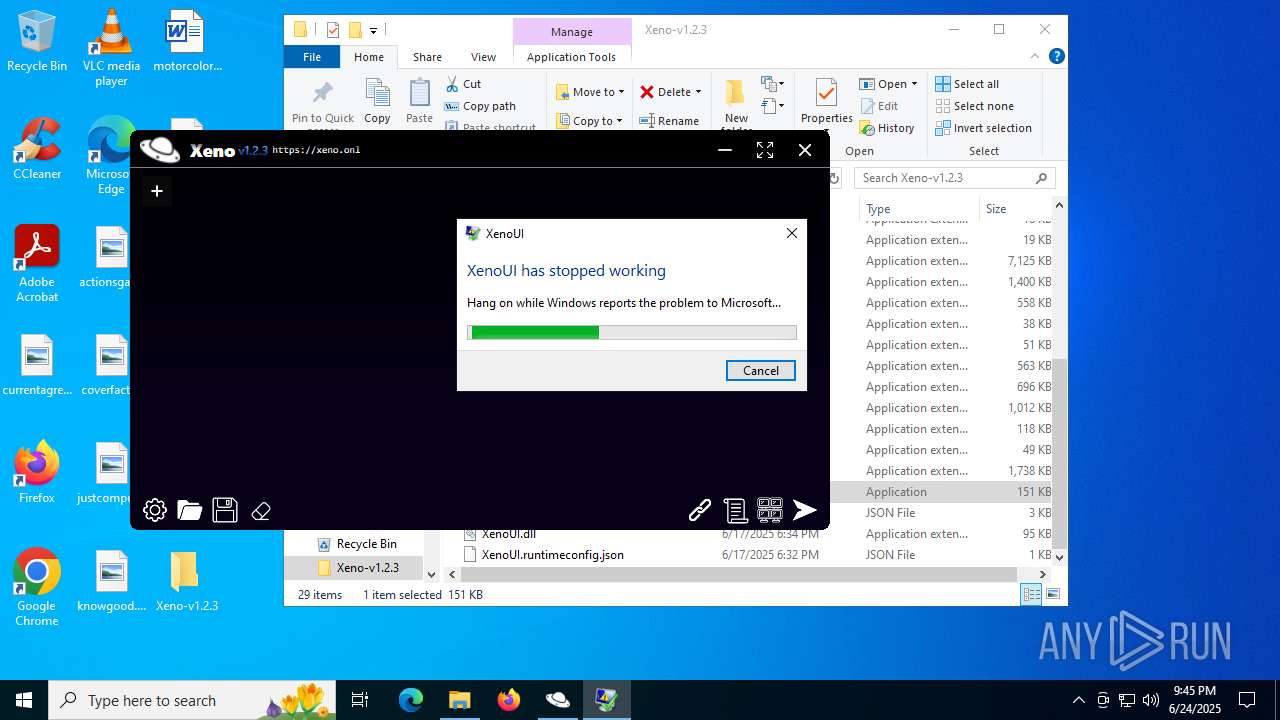Cancel the XenoUI error report
The height and width of the screenshot is (720, 1280).
pos(761,370)
